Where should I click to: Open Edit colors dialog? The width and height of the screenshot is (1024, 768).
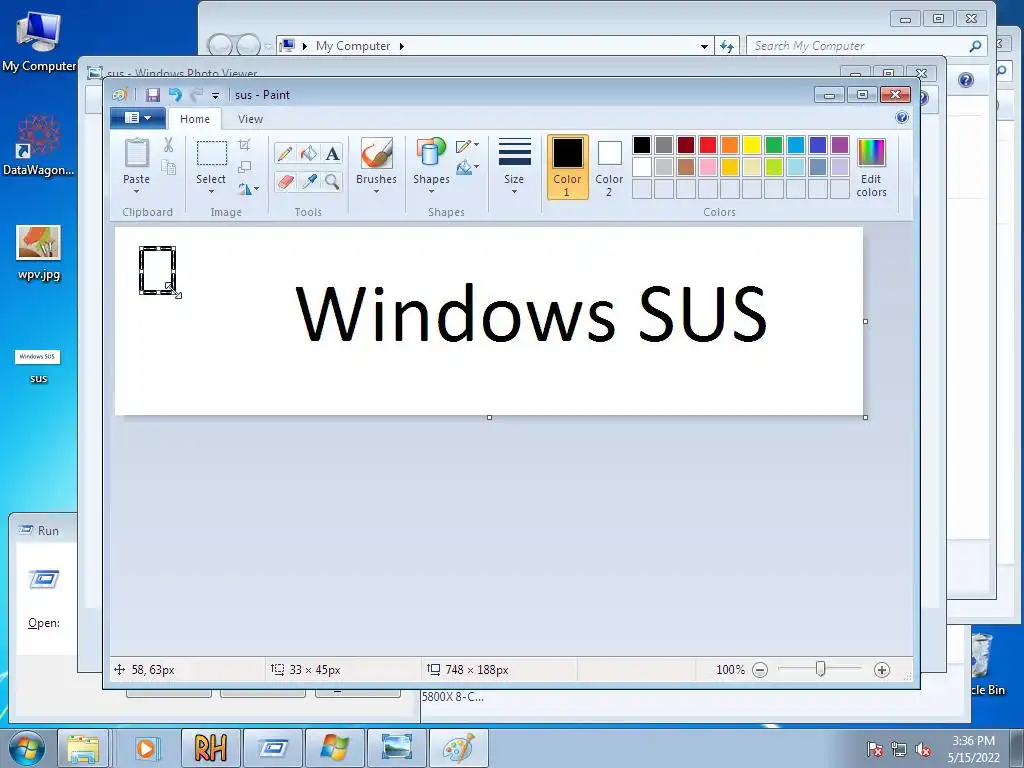click(872, 167)
